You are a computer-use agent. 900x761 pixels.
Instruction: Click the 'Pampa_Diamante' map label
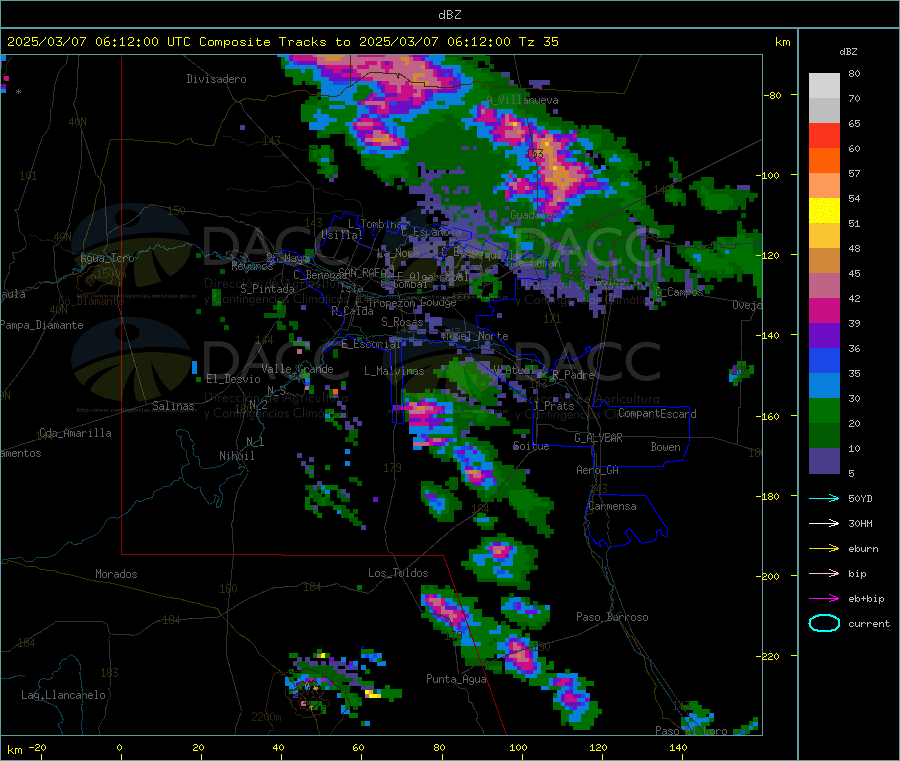point(41,325)
